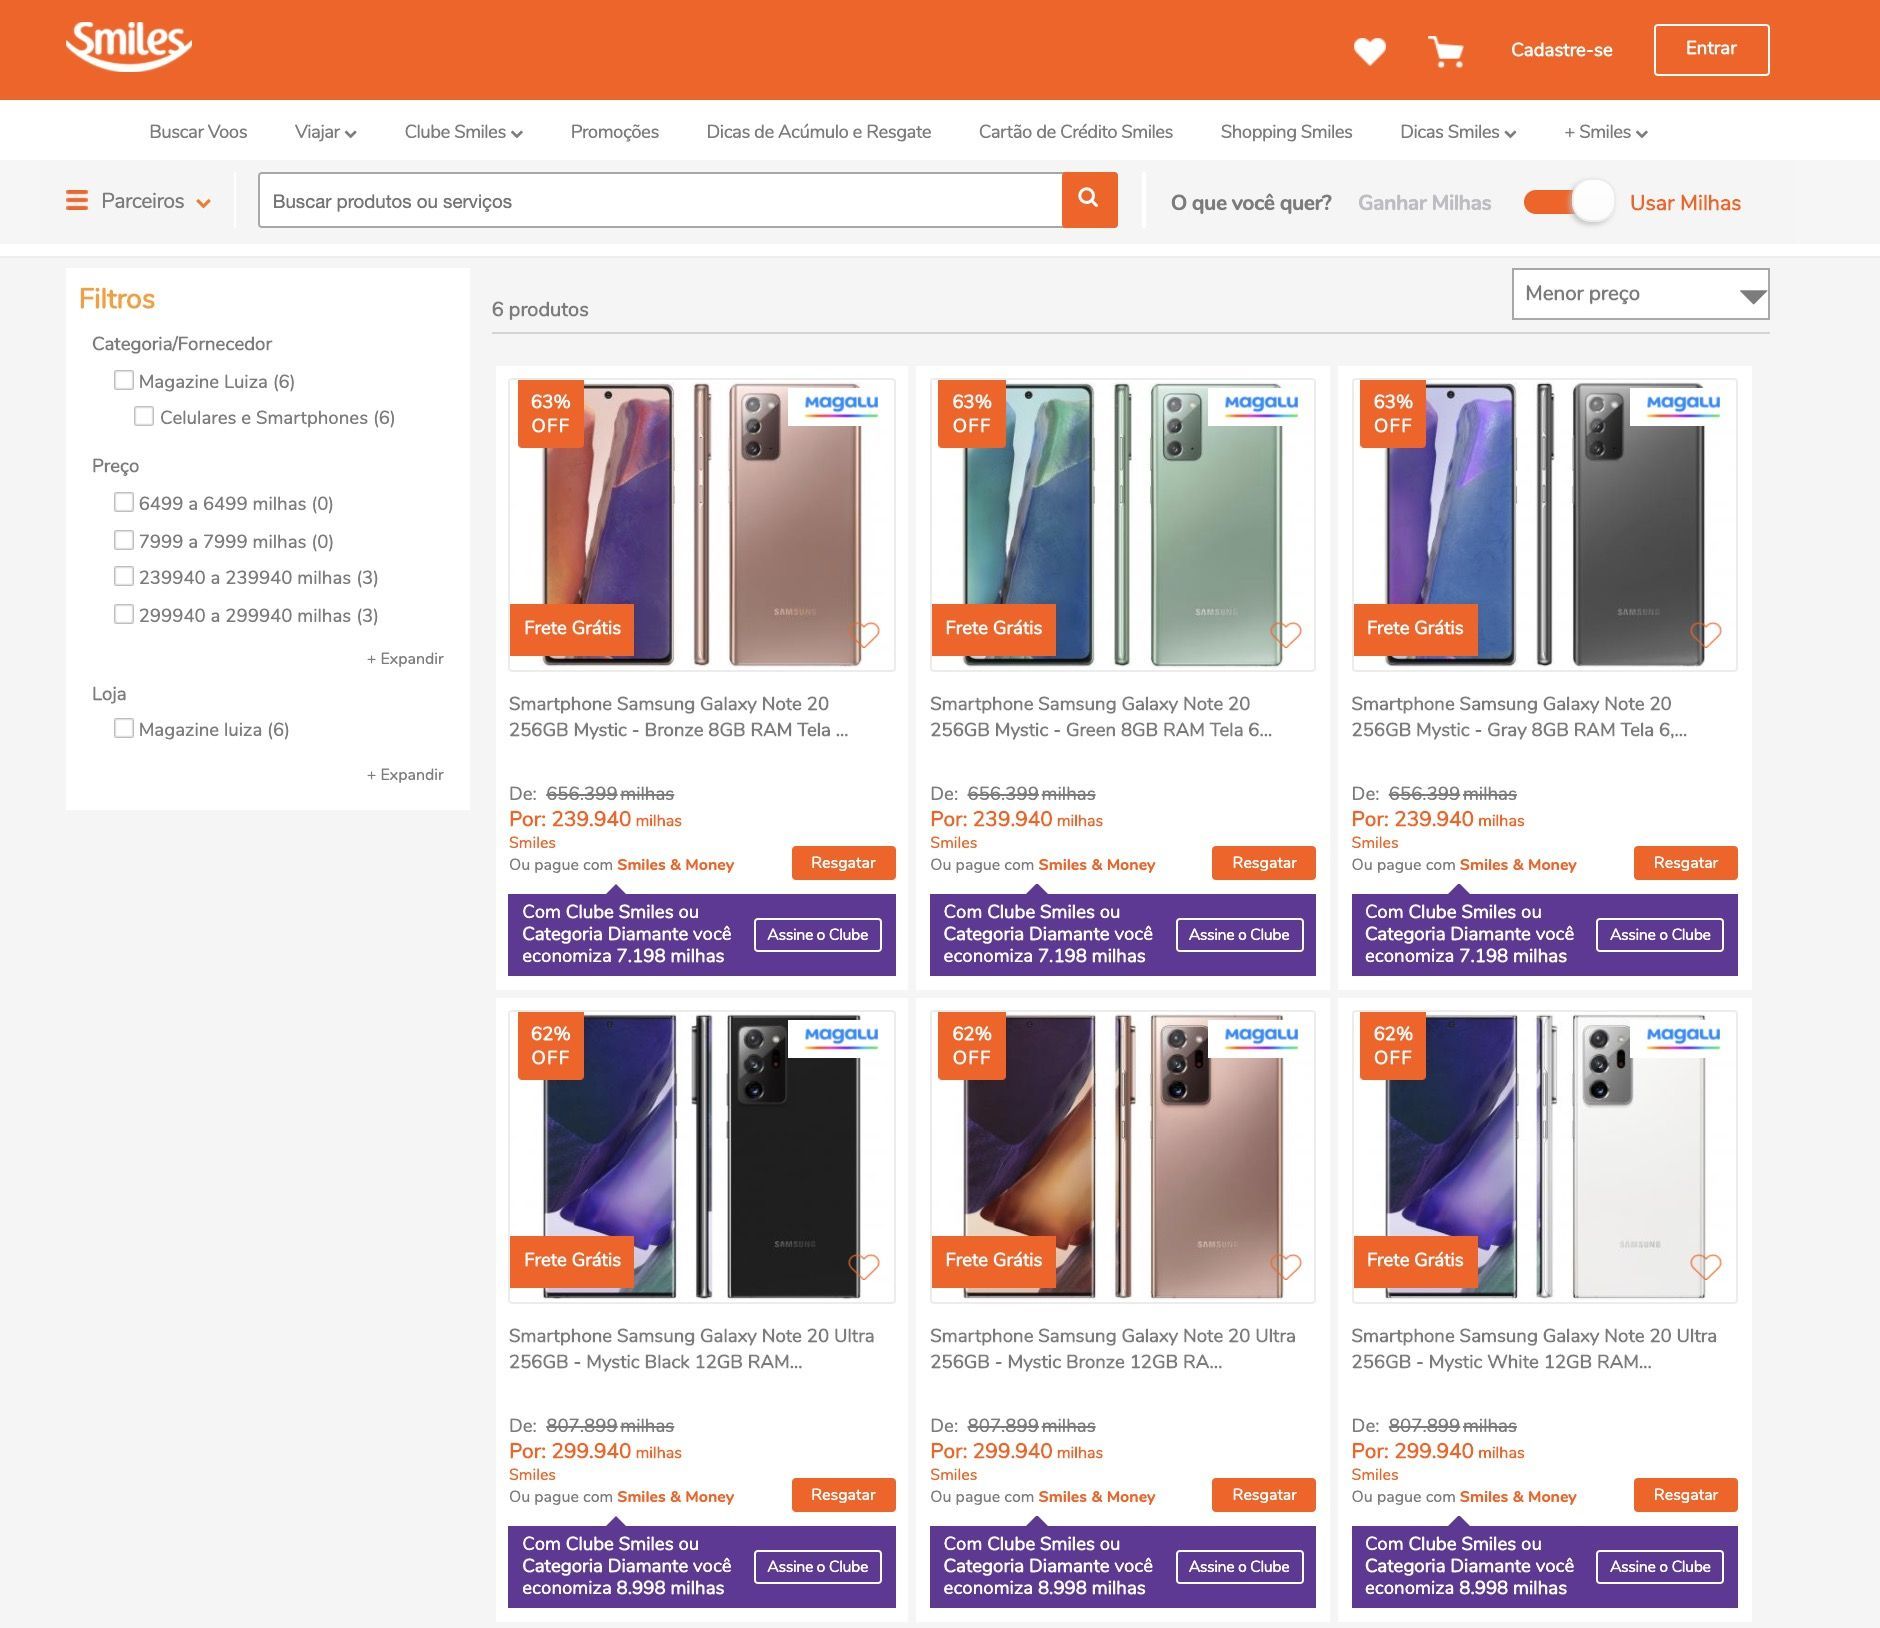This screenshot has height=1628, width=1880.
Task: Open Shopping Smiles
Action: coord(1286,132)
